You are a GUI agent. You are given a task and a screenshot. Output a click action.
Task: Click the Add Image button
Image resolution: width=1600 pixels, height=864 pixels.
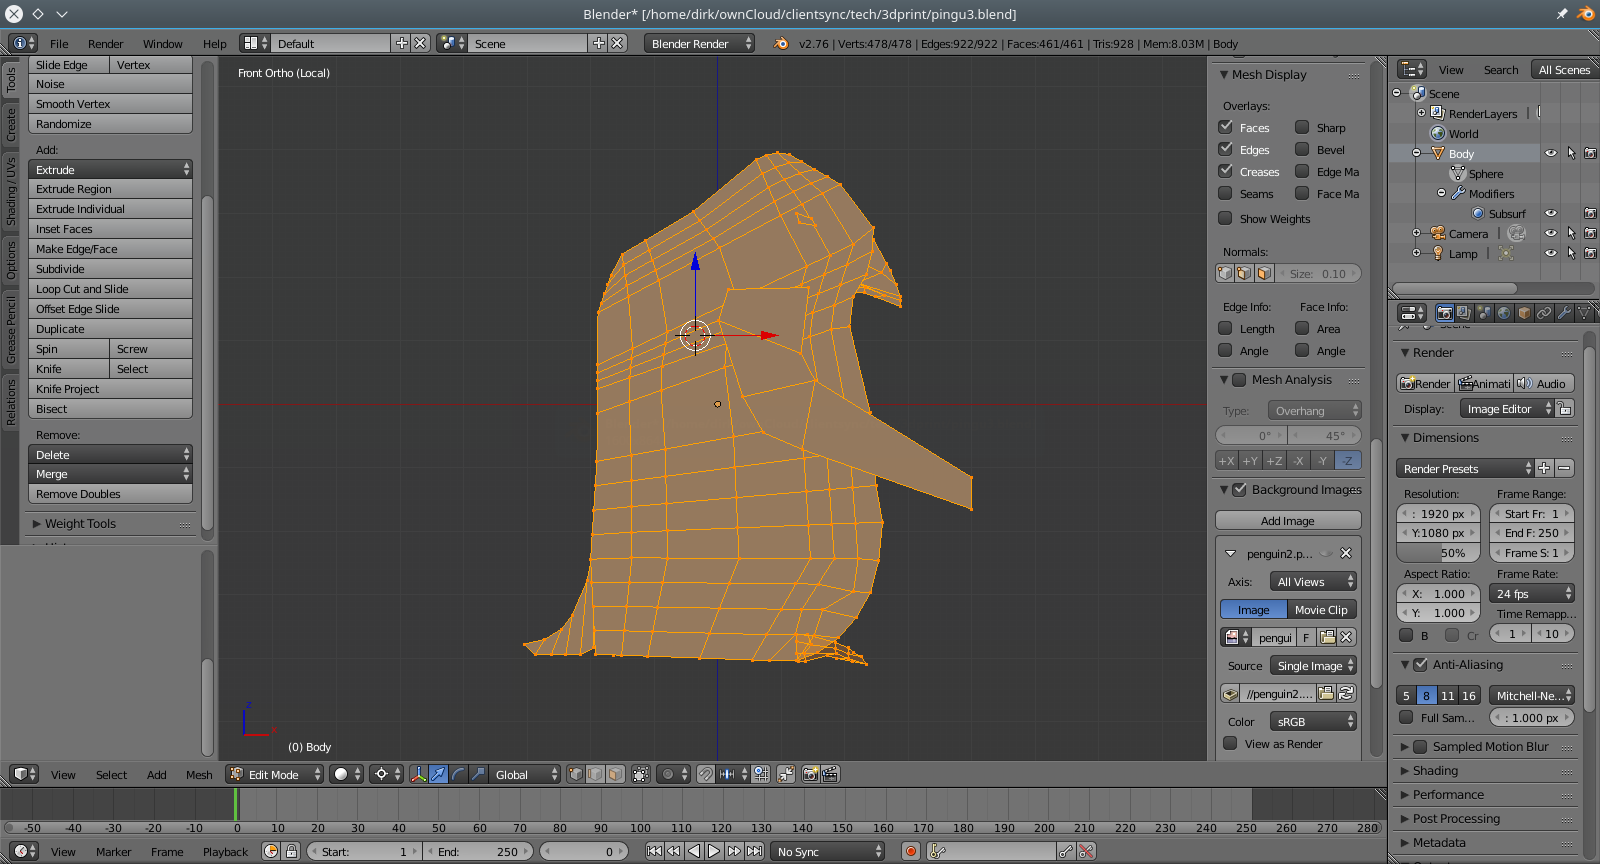point(1287,521)
